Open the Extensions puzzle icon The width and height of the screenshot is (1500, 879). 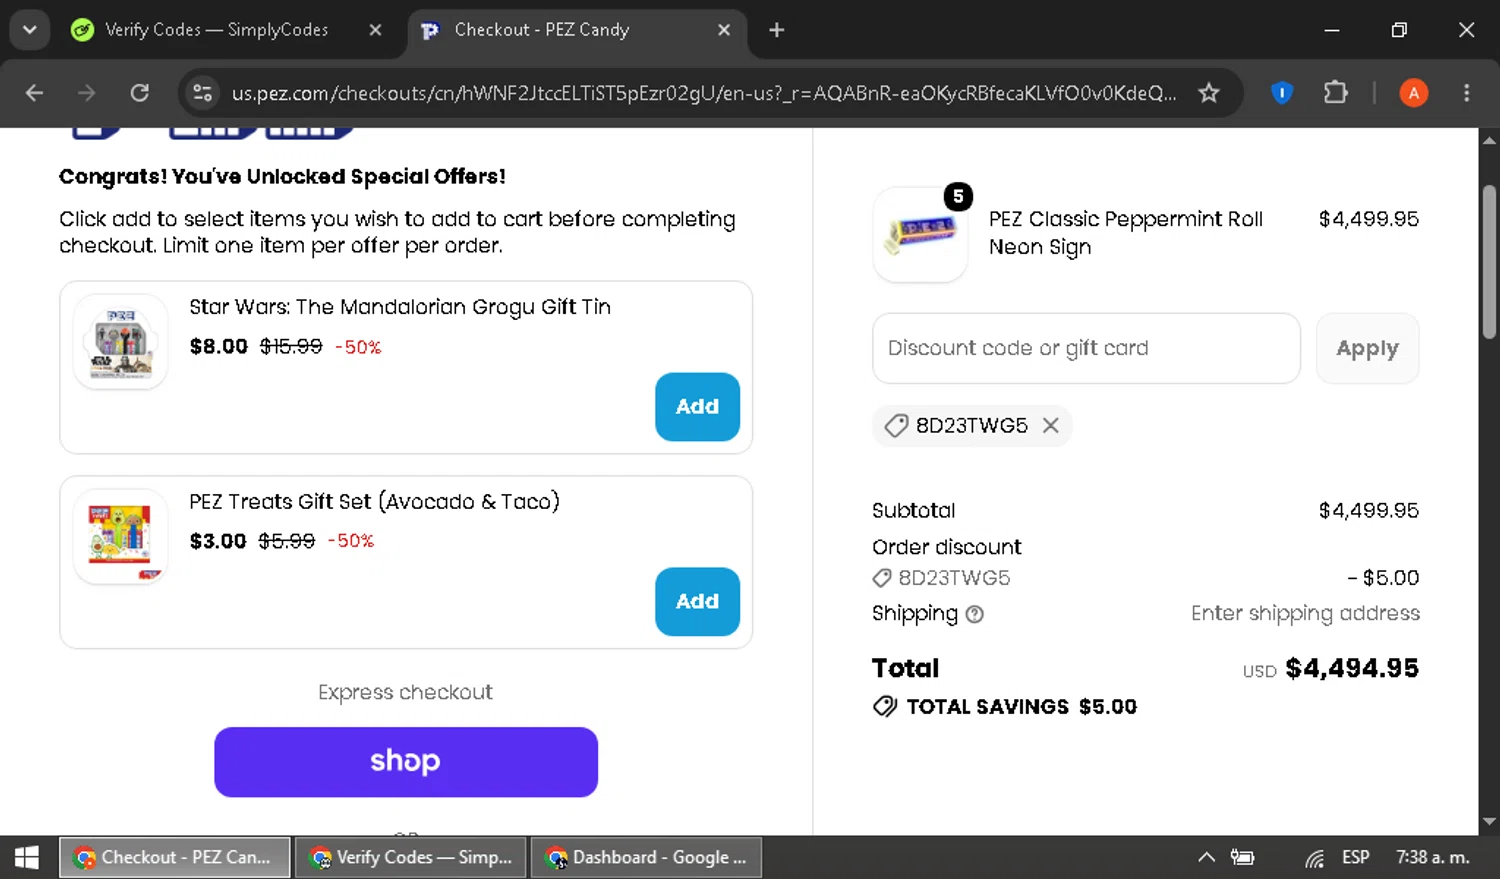coord(1336,93)
